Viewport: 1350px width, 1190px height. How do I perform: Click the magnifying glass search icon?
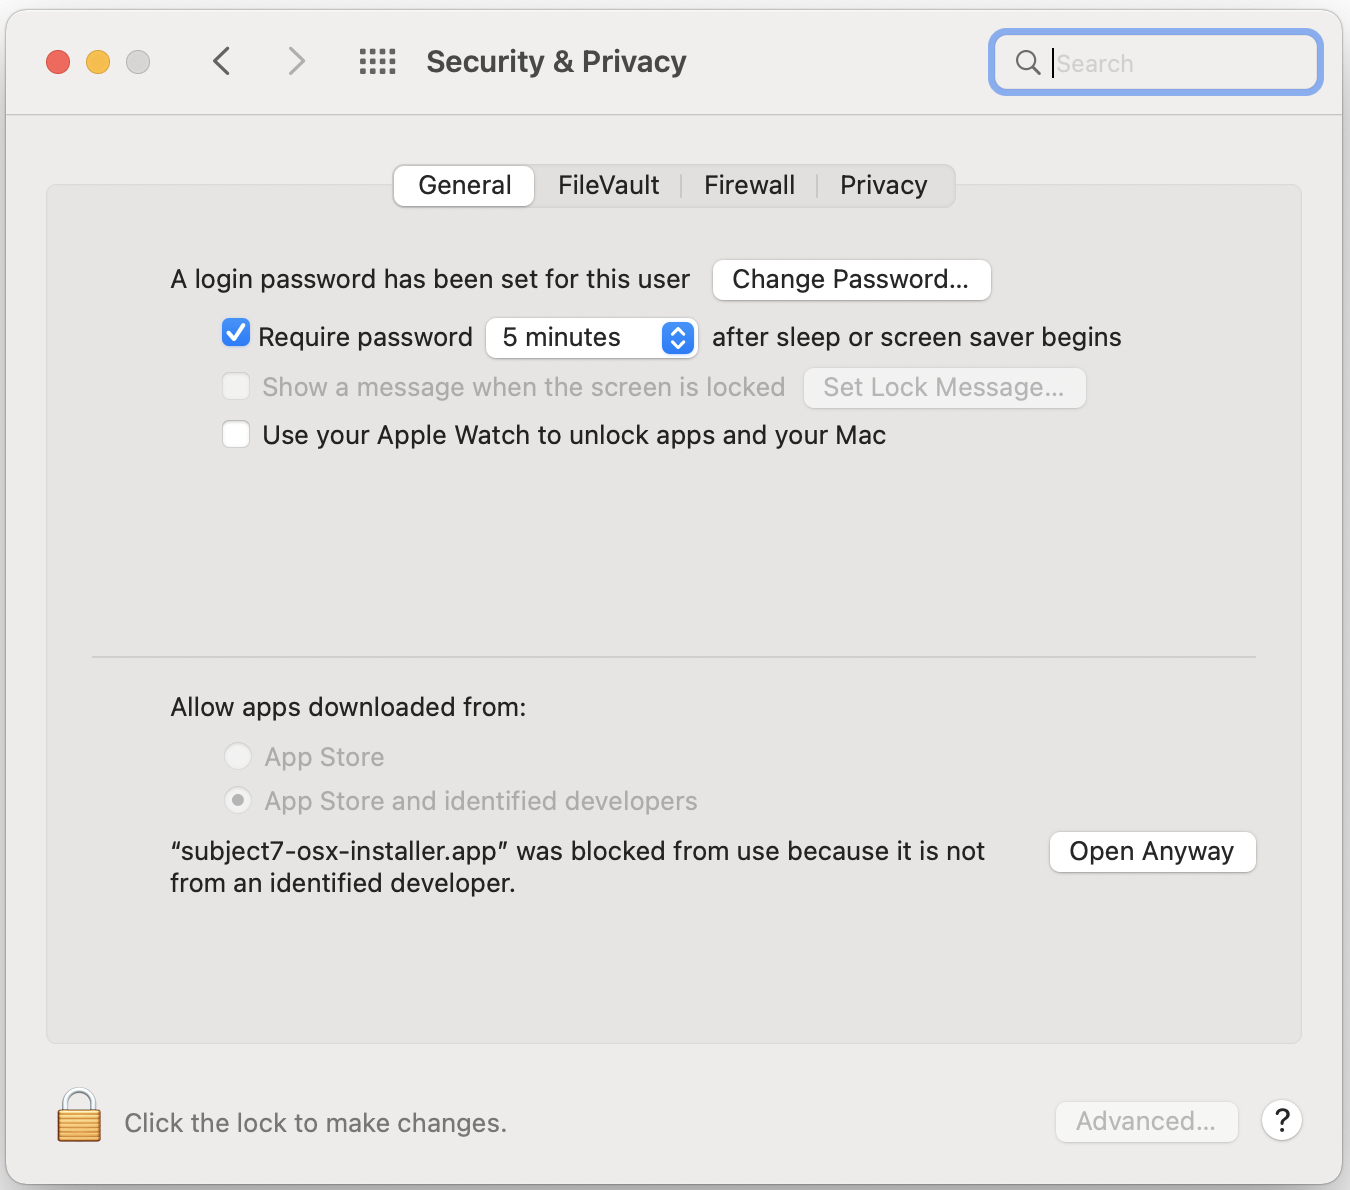(x=1027, y=62)
